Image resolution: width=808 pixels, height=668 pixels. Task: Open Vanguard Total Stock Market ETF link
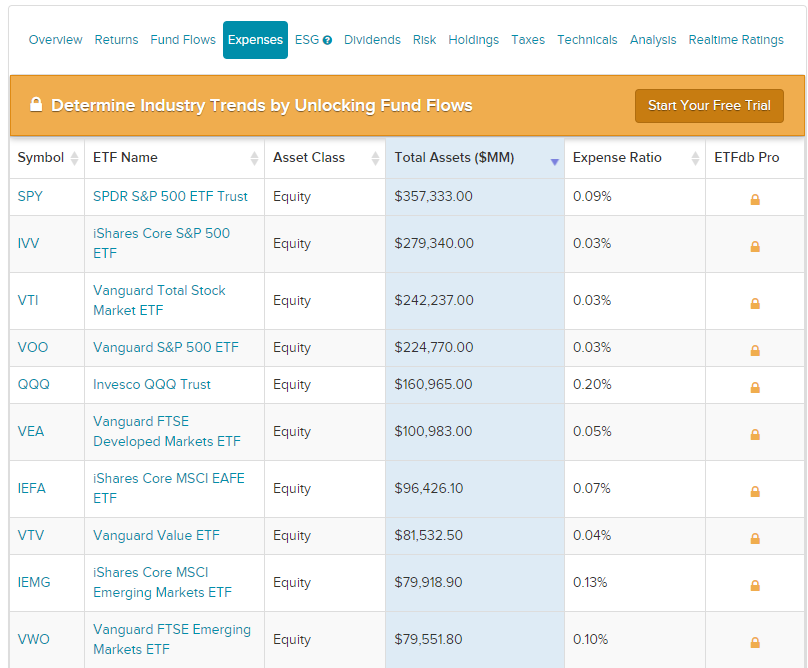(159, 300)
